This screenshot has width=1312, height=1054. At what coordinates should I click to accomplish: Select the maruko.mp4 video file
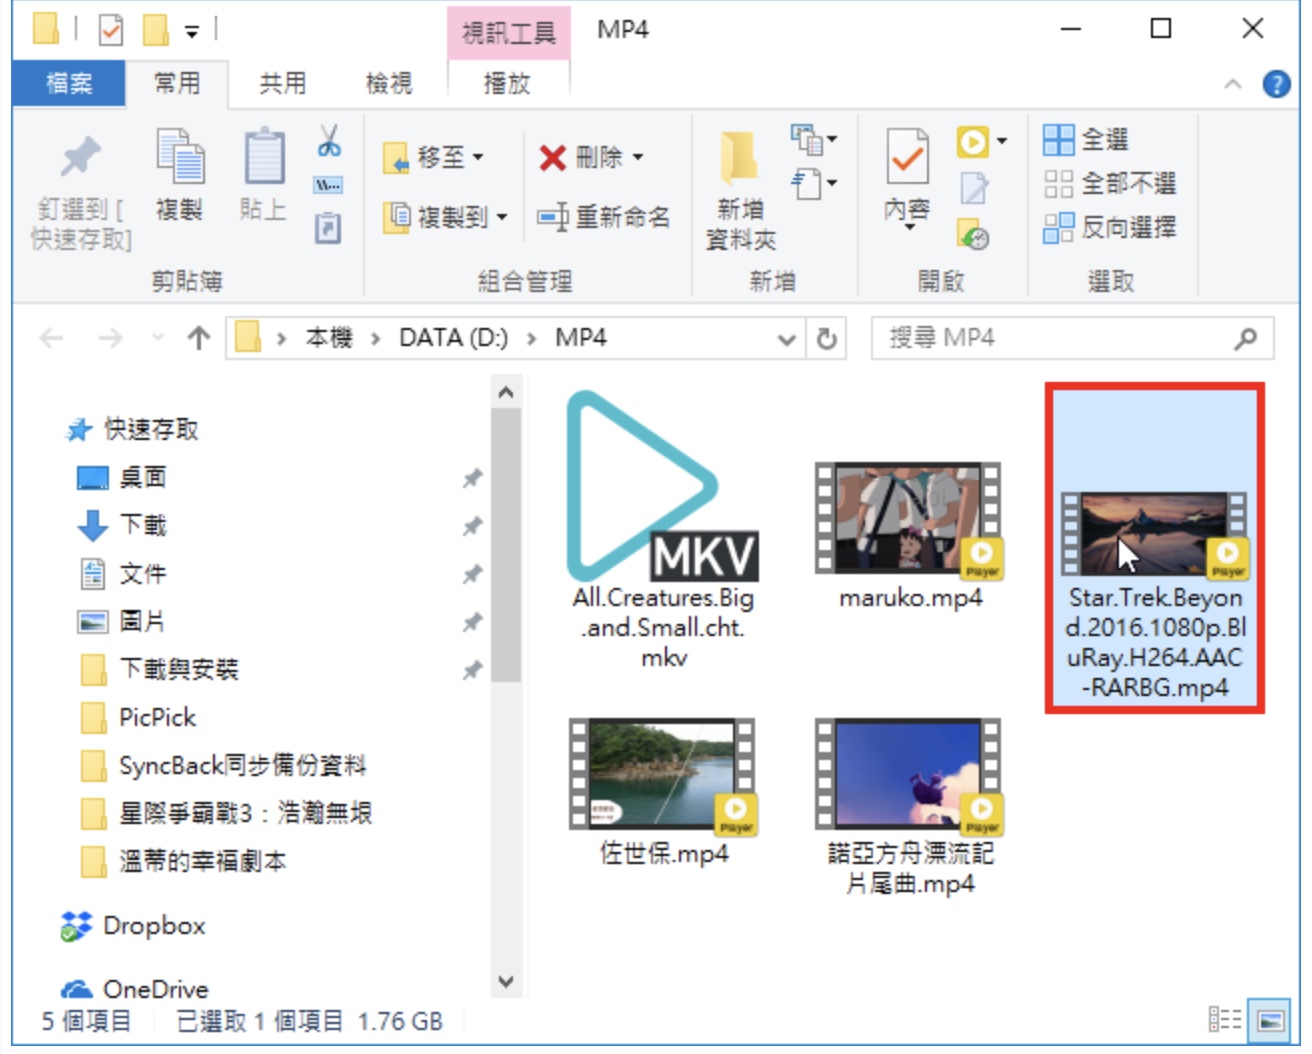pyautogui.click(x=910, y=537)
